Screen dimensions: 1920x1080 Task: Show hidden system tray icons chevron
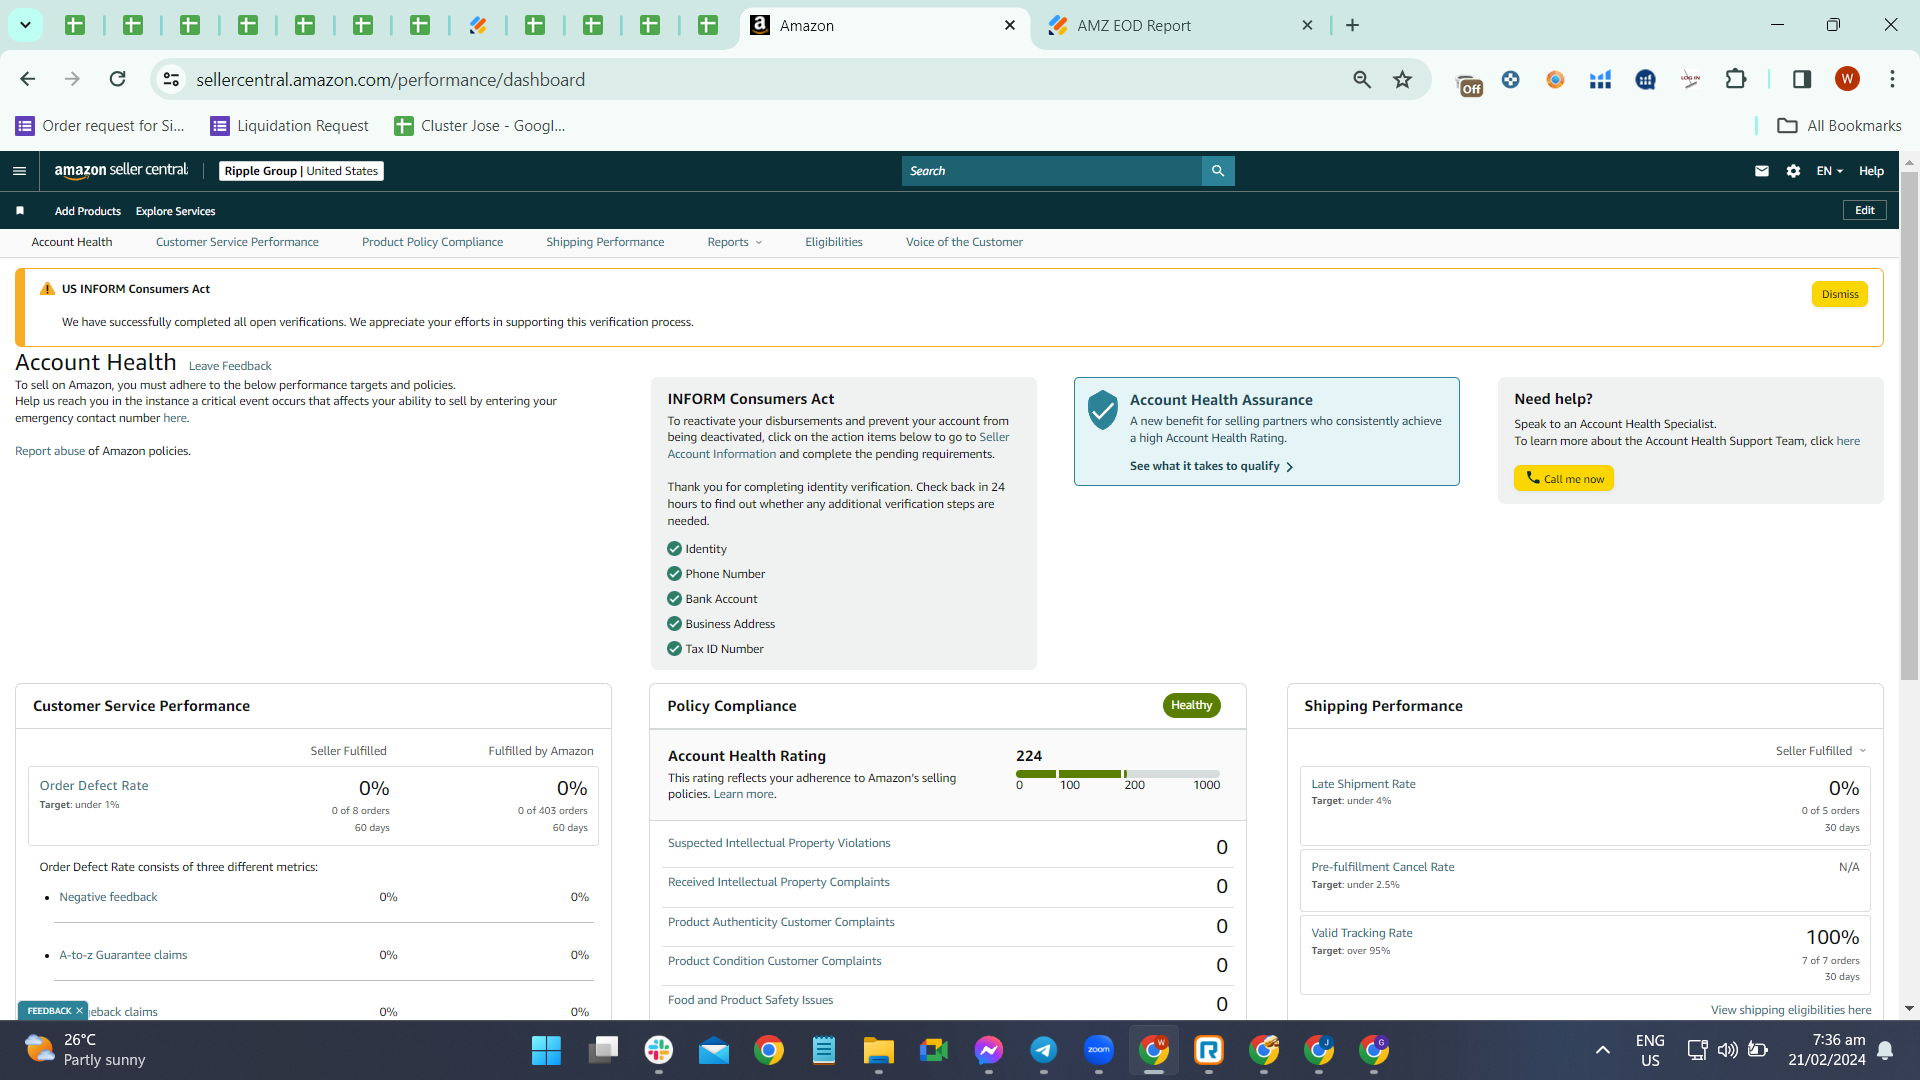click(1603, 1050)
